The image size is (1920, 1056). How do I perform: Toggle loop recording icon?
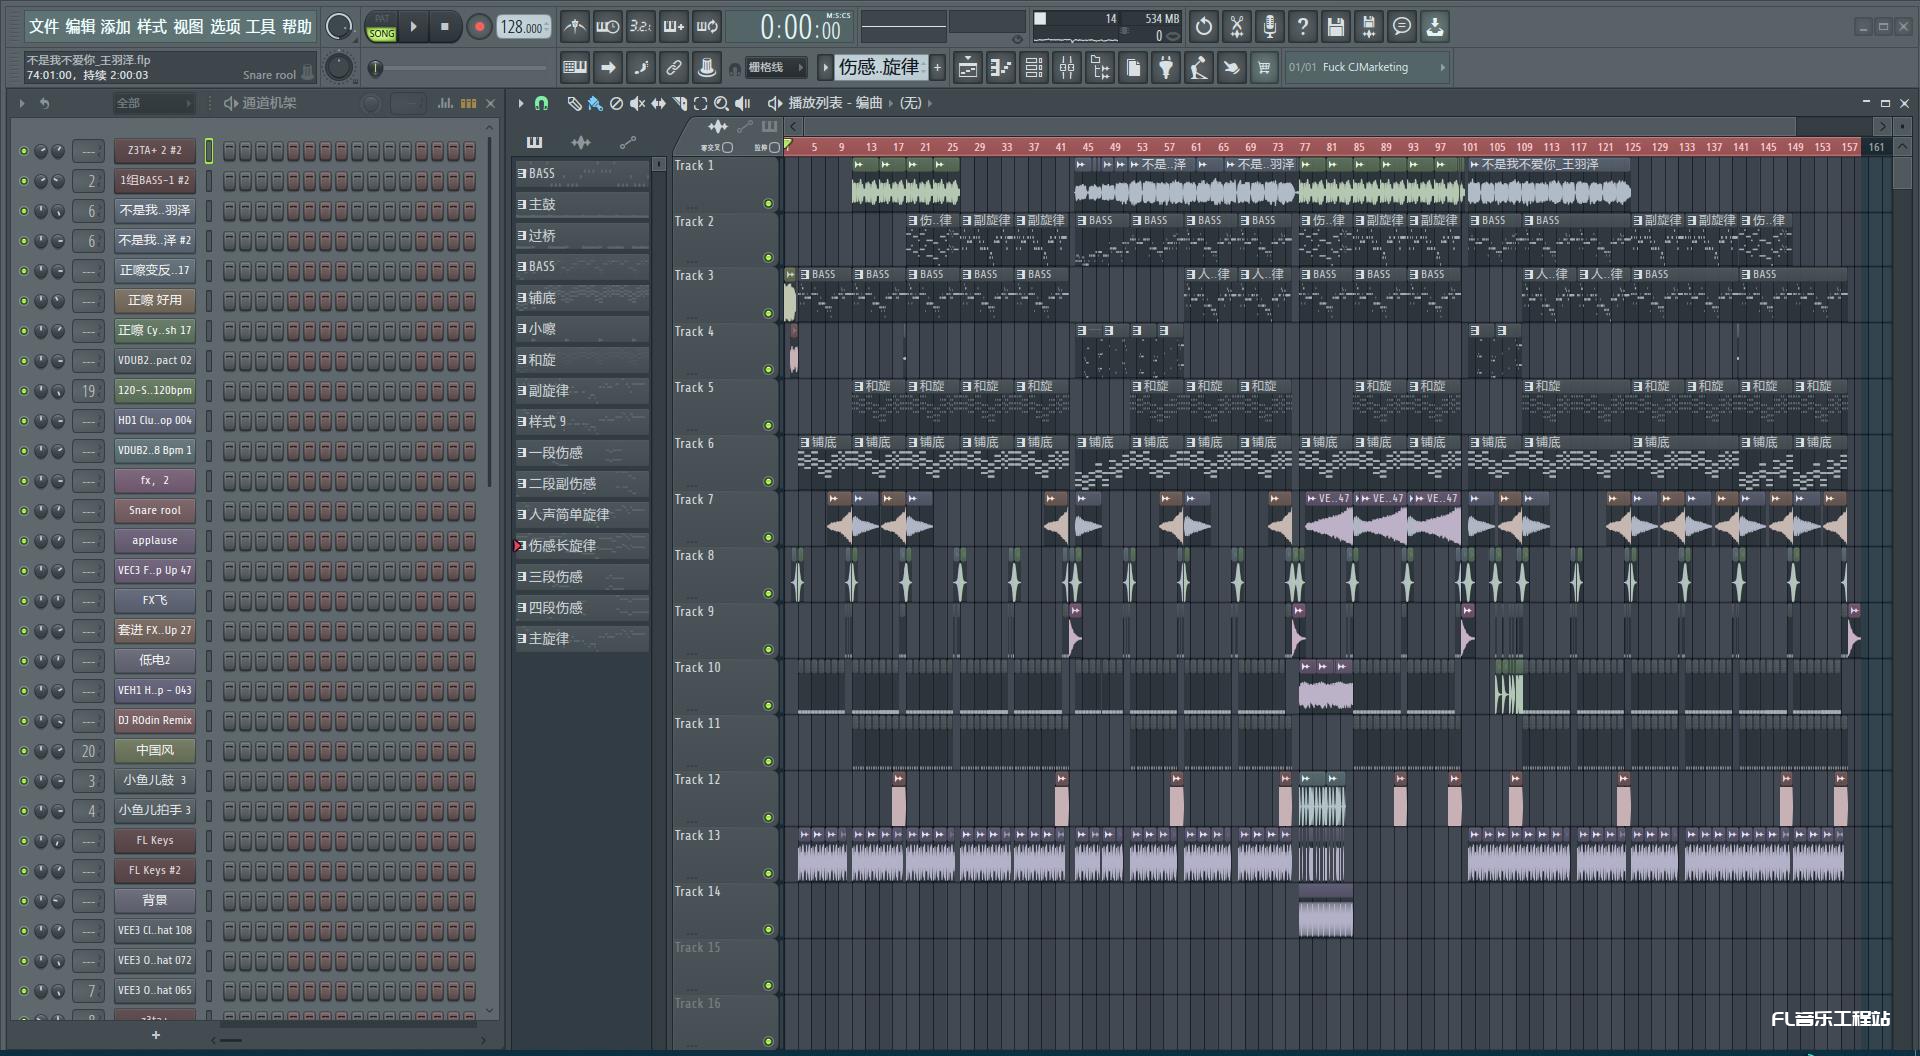tap(707, 27)
